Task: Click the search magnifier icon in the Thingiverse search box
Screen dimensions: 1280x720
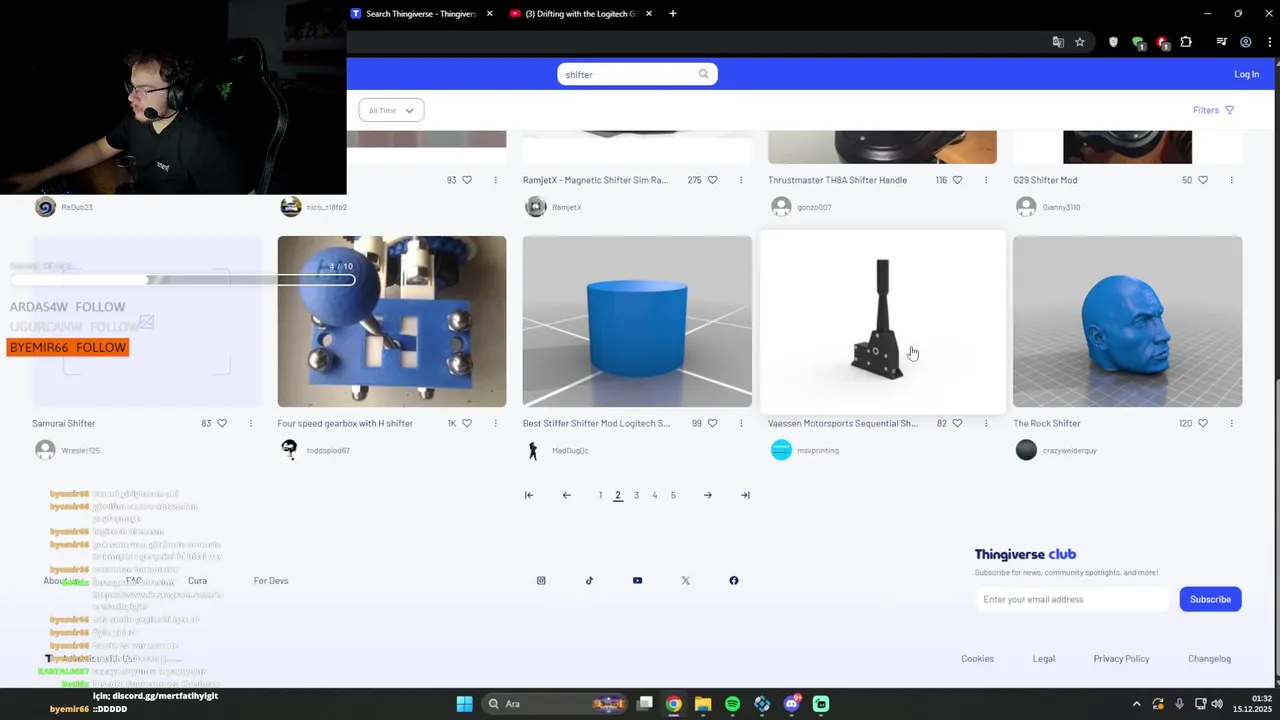Action: coord(703,74)
